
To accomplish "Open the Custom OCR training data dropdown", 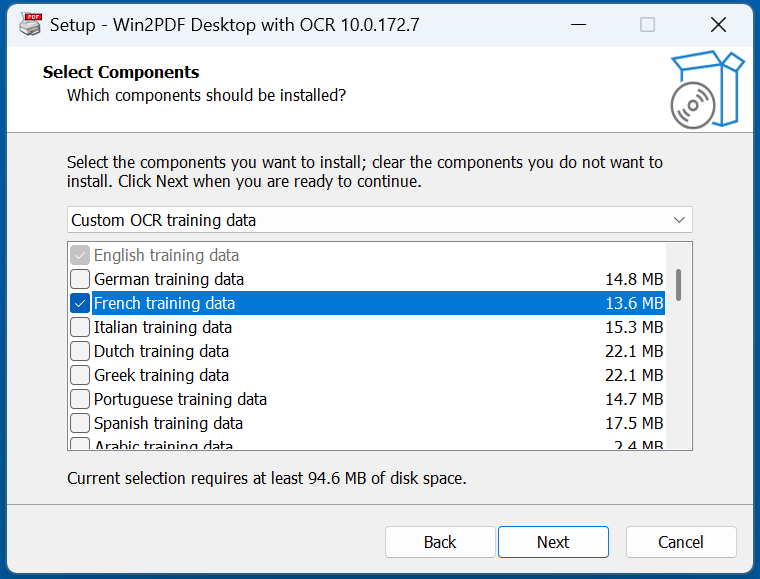I will tap(380, 220).
